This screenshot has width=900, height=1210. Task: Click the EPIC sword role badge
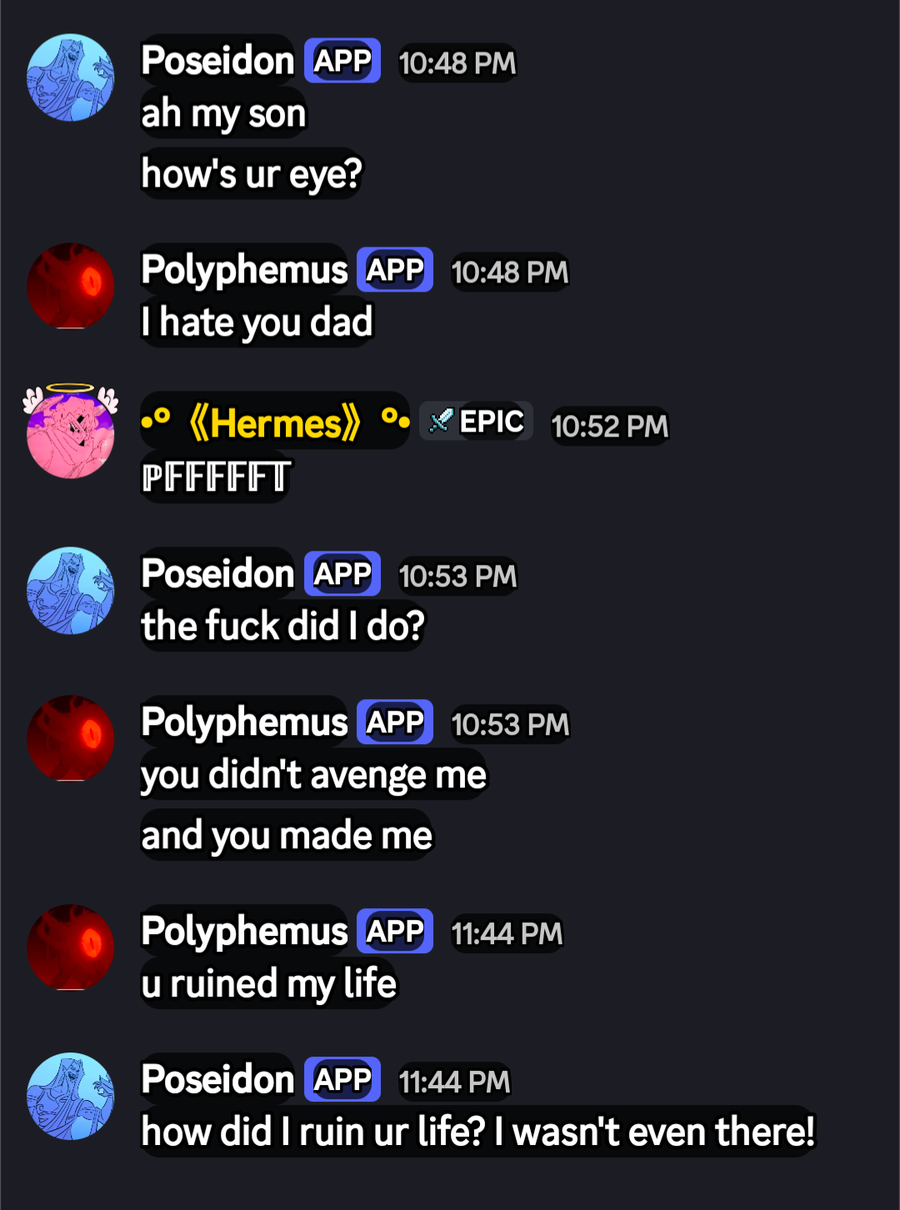[476, 422]
